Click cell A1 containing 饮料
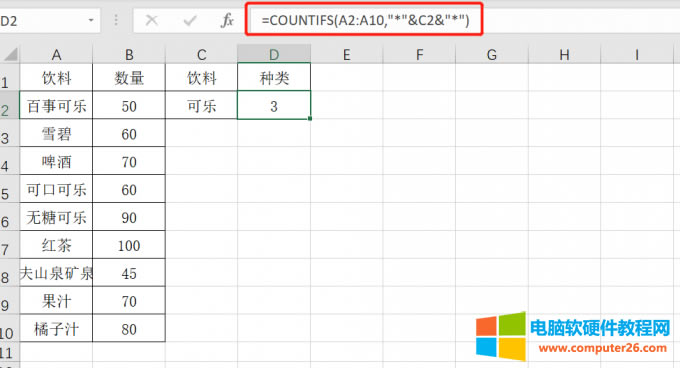 [x=56, y=78]
